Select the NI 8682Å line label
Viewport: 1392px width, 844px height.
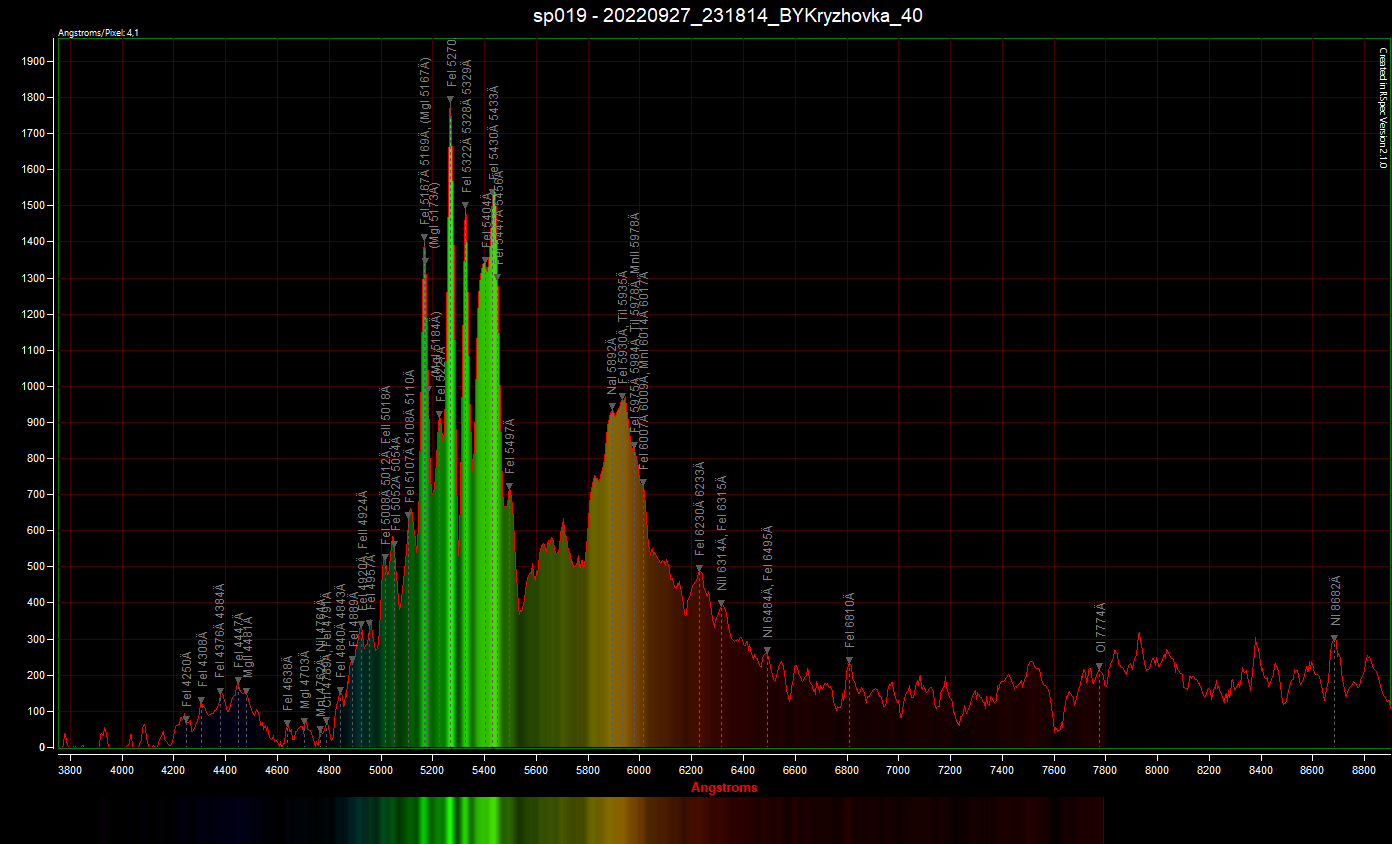click(x=1335, y=602)
